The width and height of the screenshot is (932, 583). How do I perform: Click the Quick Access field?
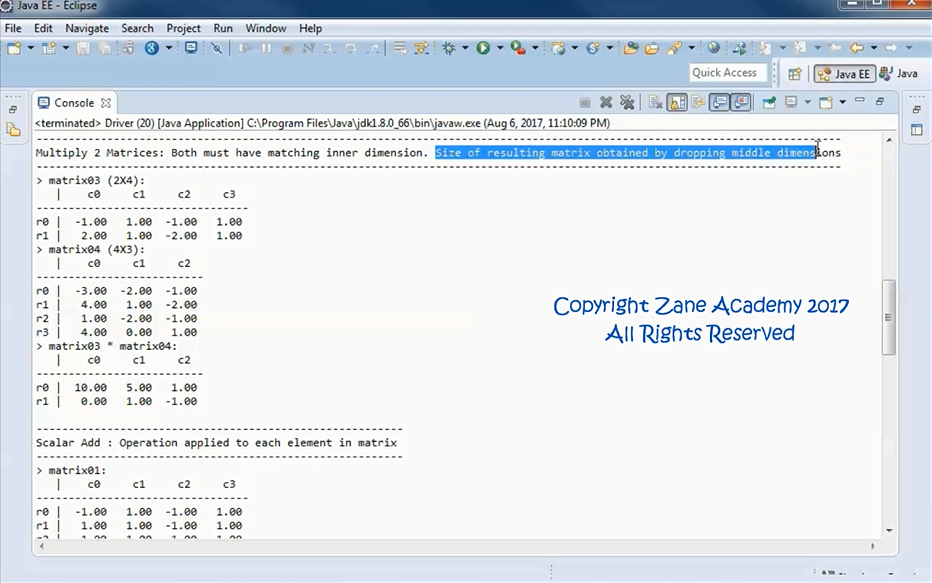[x=728, y=72]
